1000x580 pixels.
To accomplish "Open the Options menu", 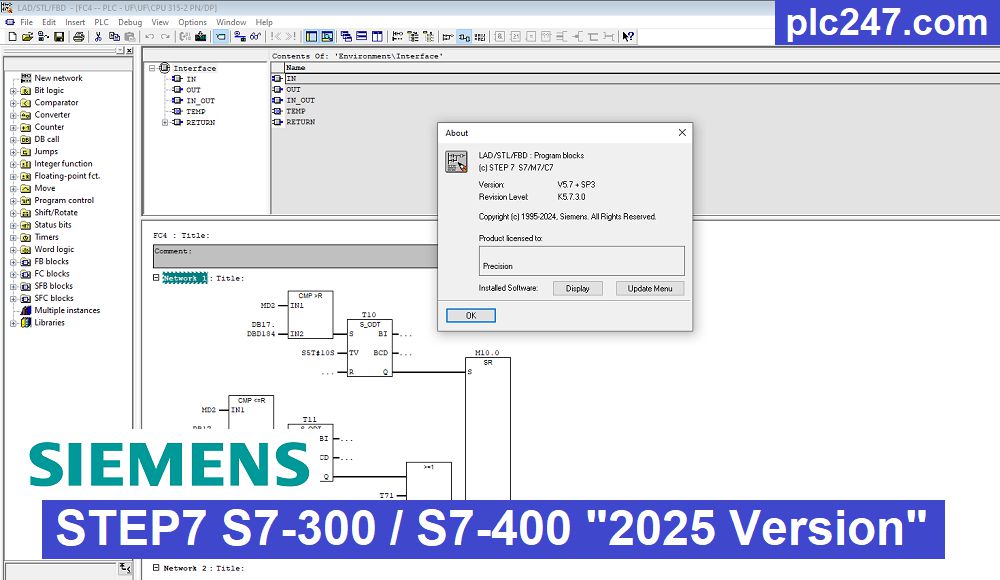I will (192, 22).
